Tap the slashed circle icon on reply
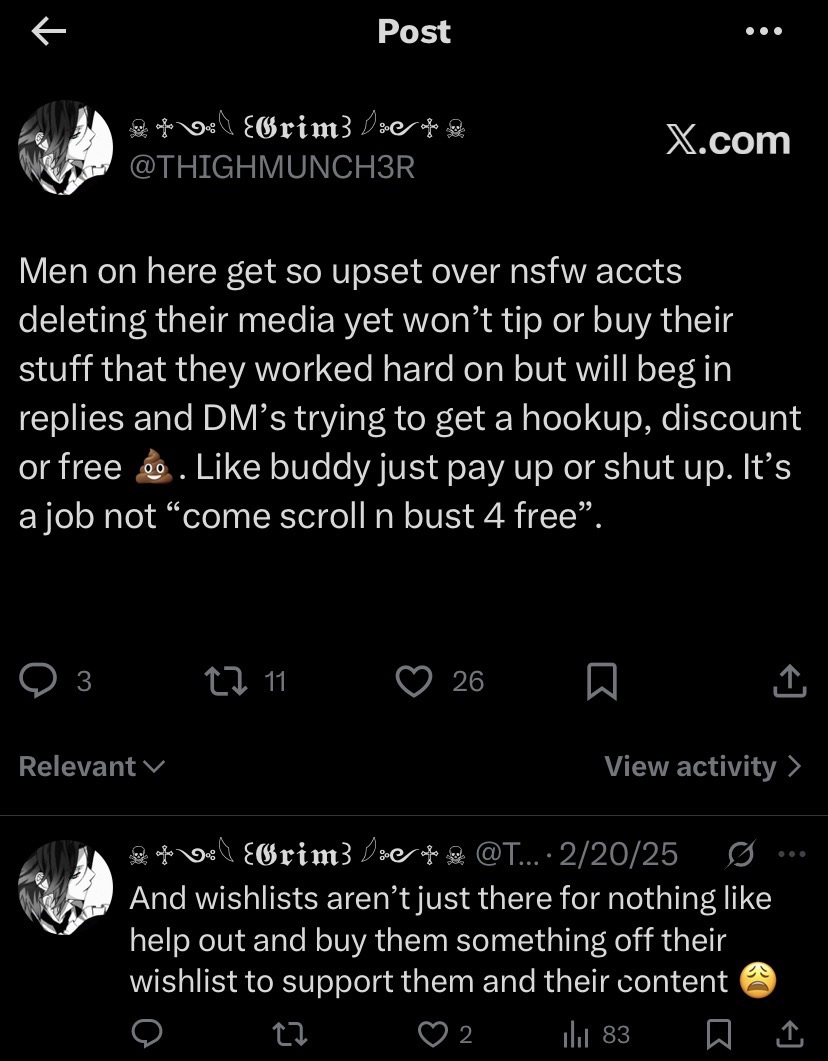Viewport: 828px width, 1061px height. [x=743, y=854]
